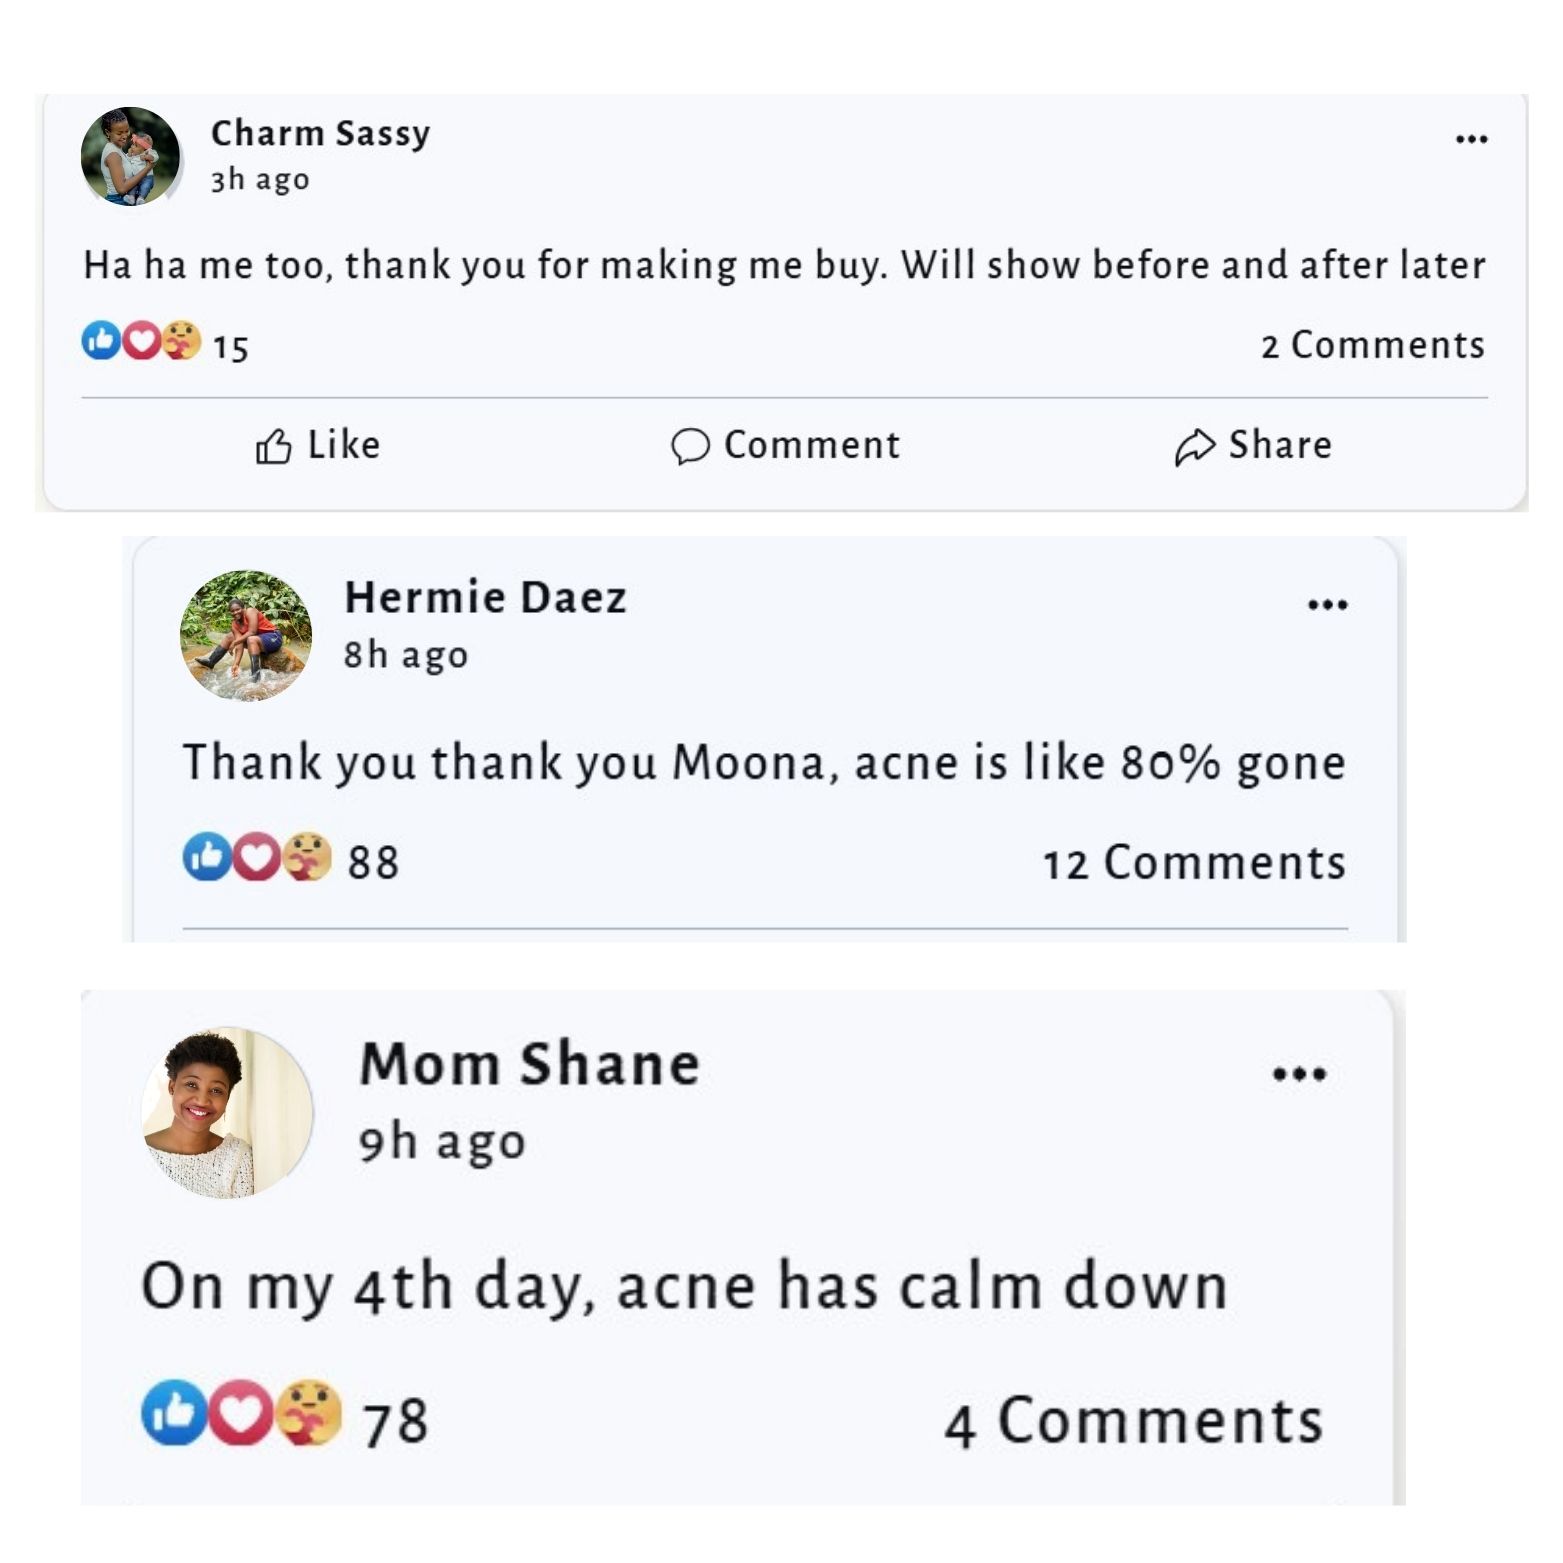The width and height of the screenshot is (1563, 1563).
Task: Share Charm Sassy's post
Action: [1253, 445]
